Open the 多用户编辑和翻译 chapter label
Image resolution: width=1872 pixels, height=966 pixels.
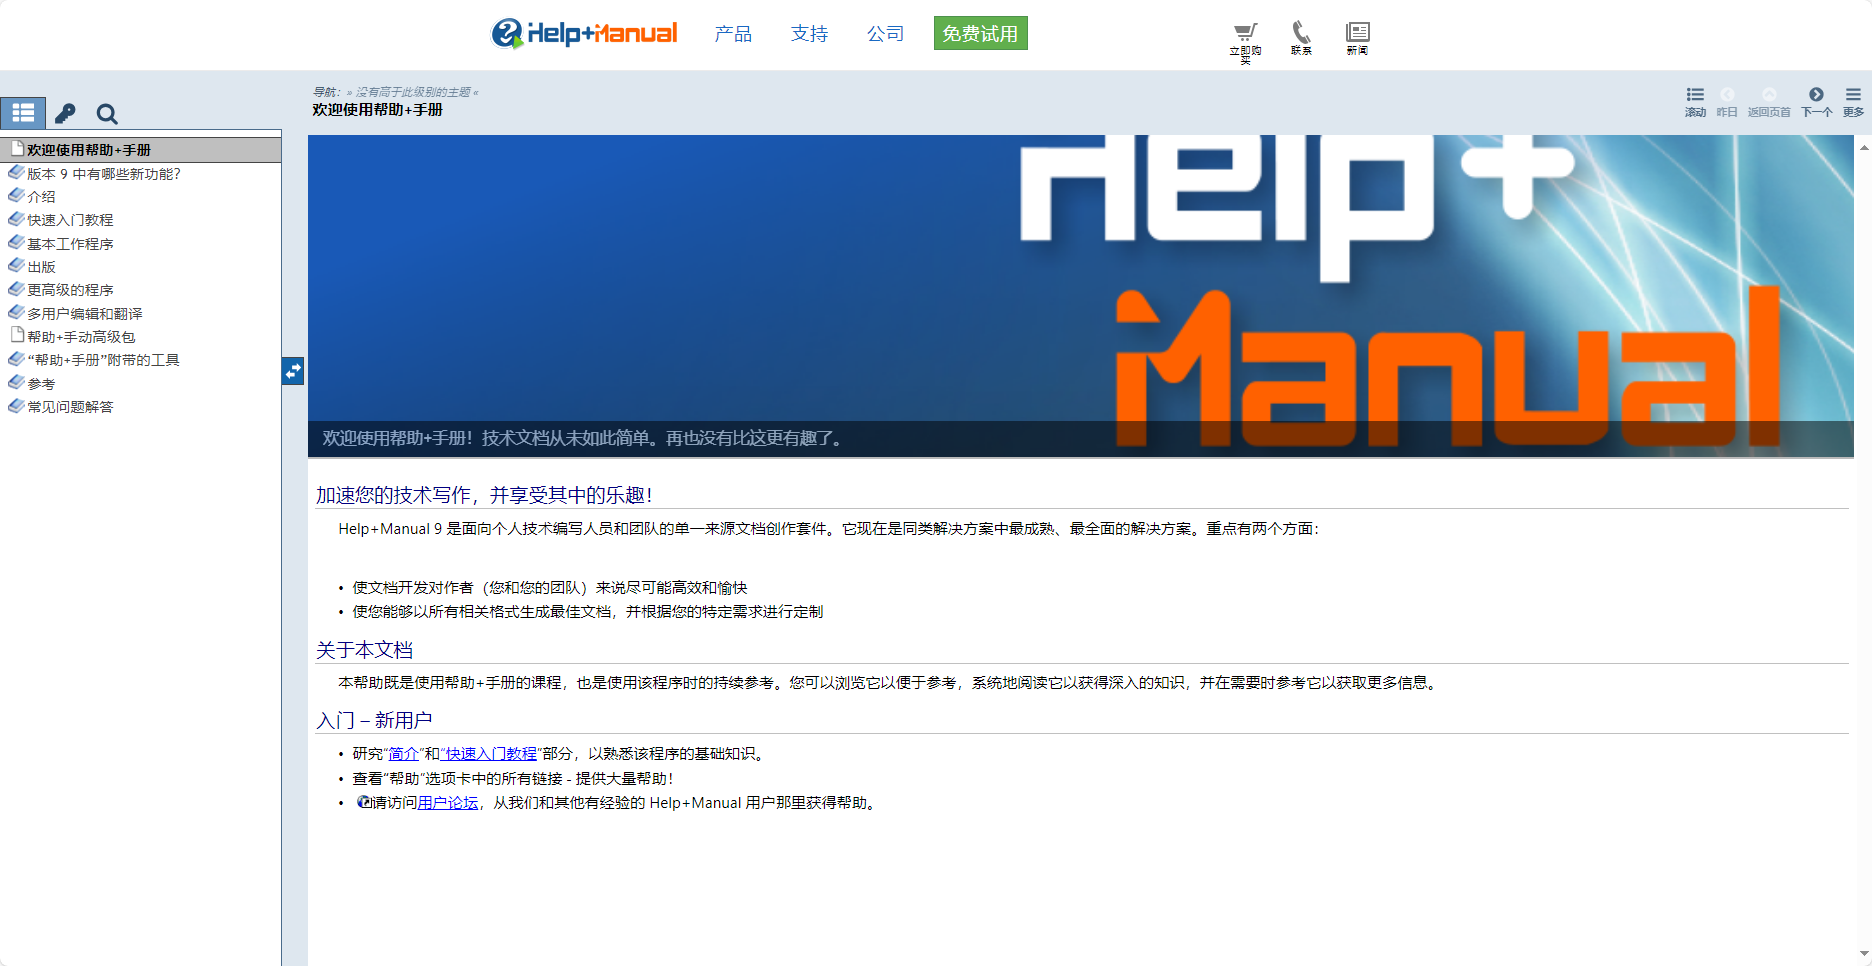(x=85, y=314)
